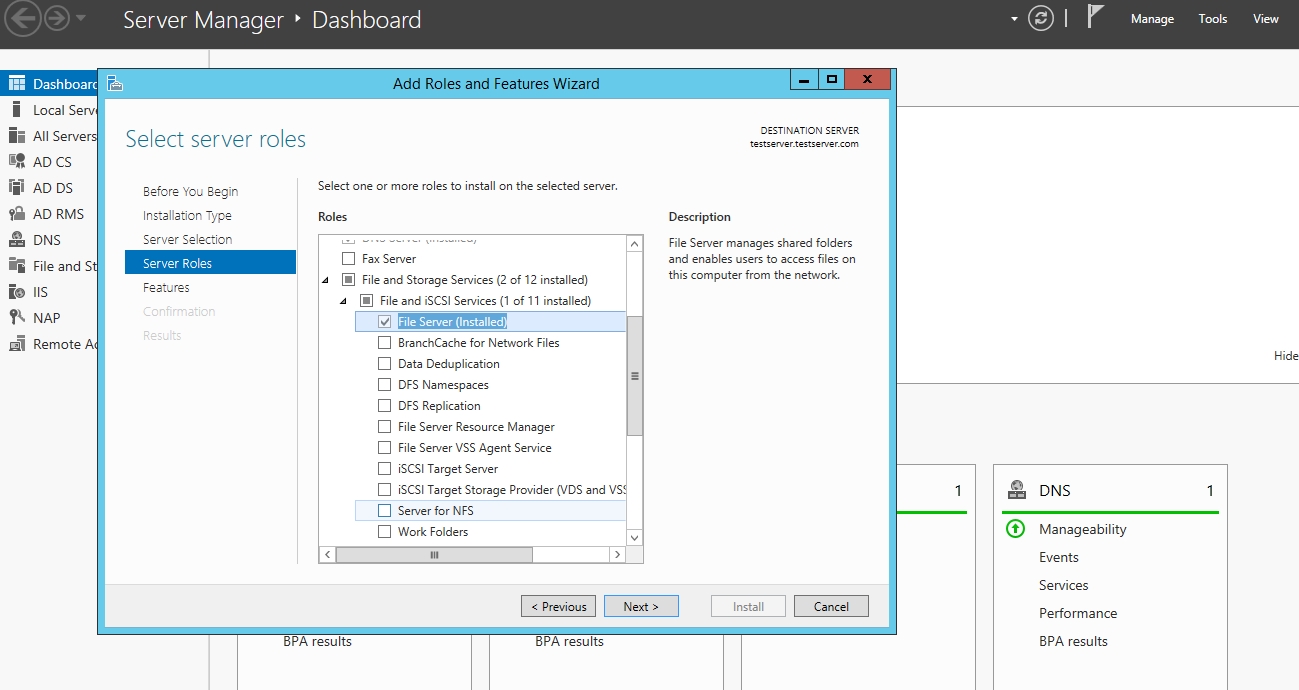Open the Tools menu
This screenshot has width=1299, height=690.
click(1213, 19)
